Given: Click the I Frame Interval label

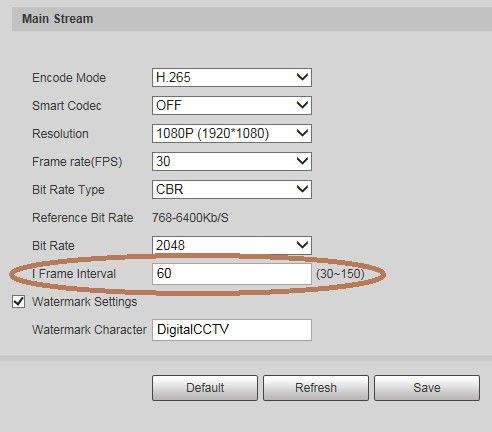Looking at the screenshot, I should pyautogui.click(x=74, y=274).
